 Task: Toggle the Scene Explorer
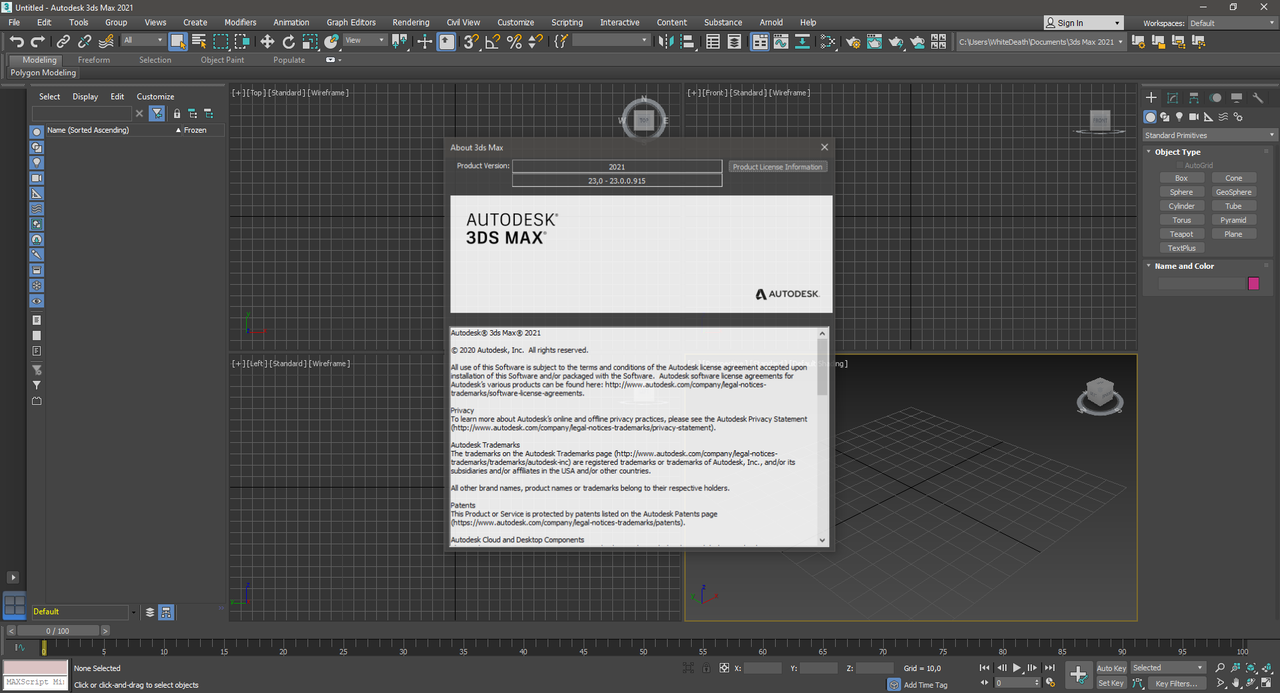(x=713, y=41)
